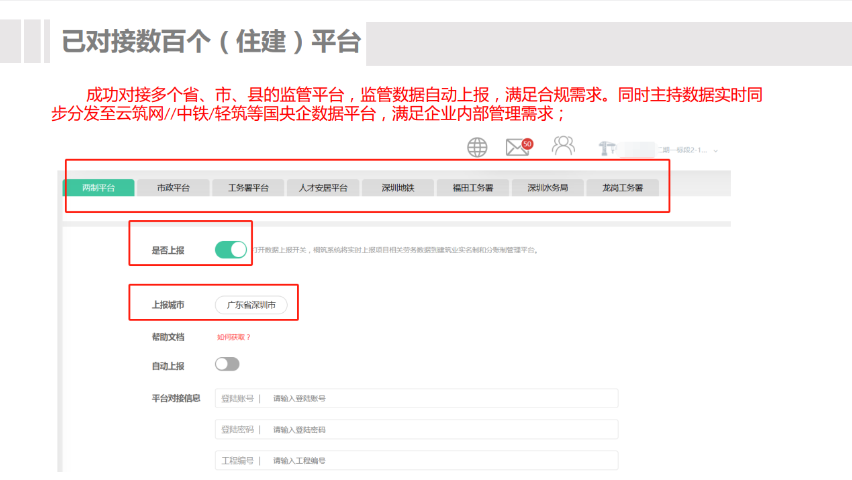Click the 登陆账号 input field
Image resolution: width=852 pixels, height=480 pixels.
[440, 398]
